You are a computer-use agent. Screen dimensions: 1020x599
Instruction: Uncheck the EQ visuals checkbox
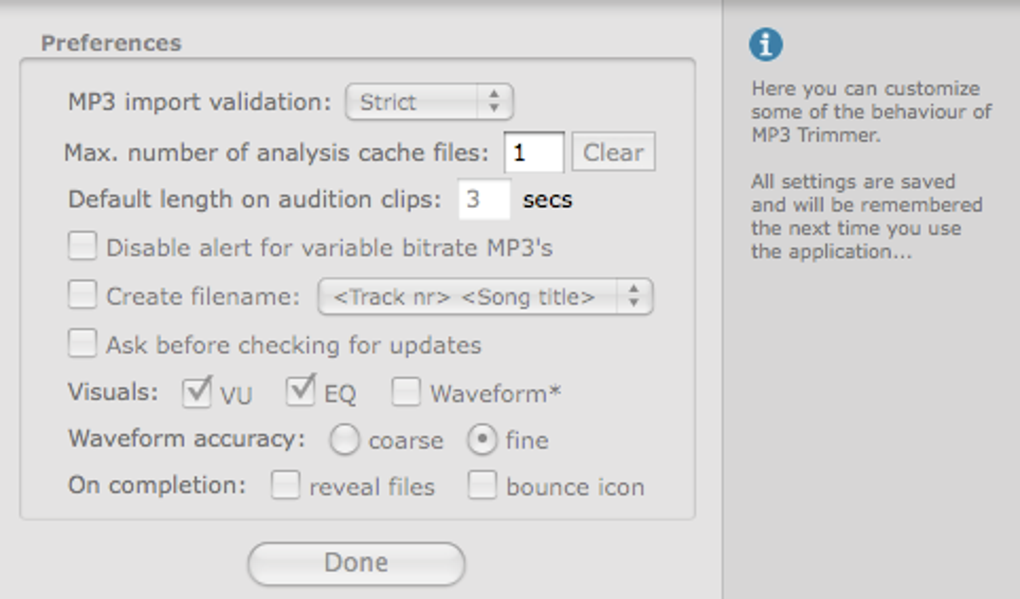coord(301,392)
